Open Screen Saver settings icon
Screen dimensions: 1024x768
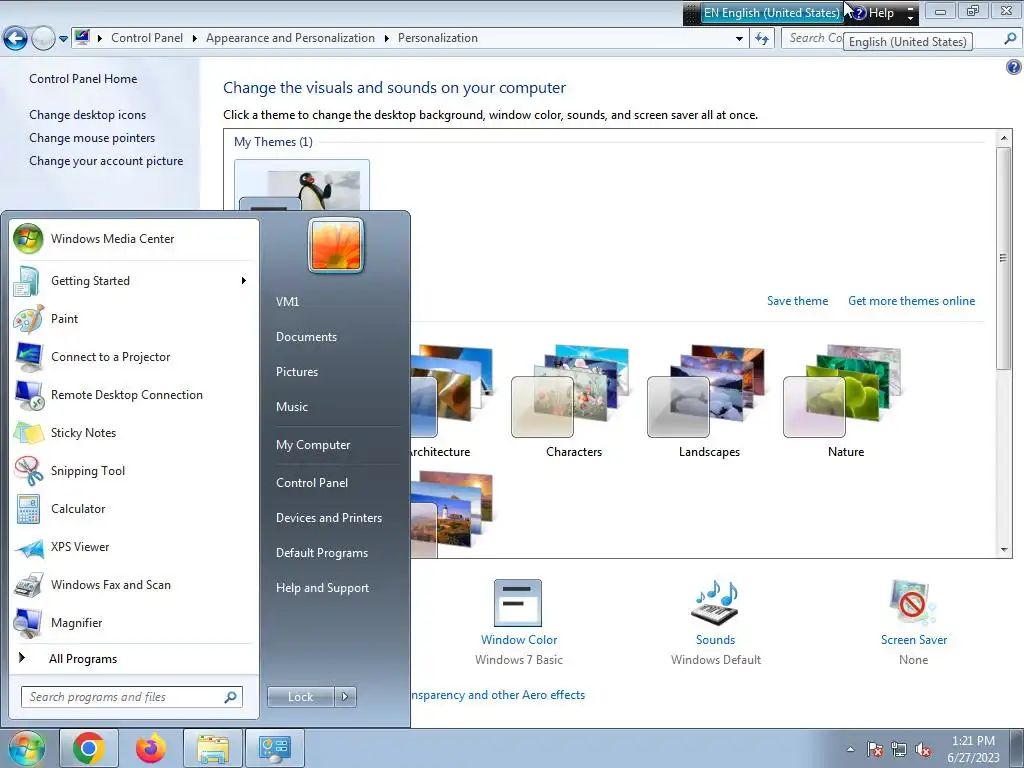click(x=912, y=602)
